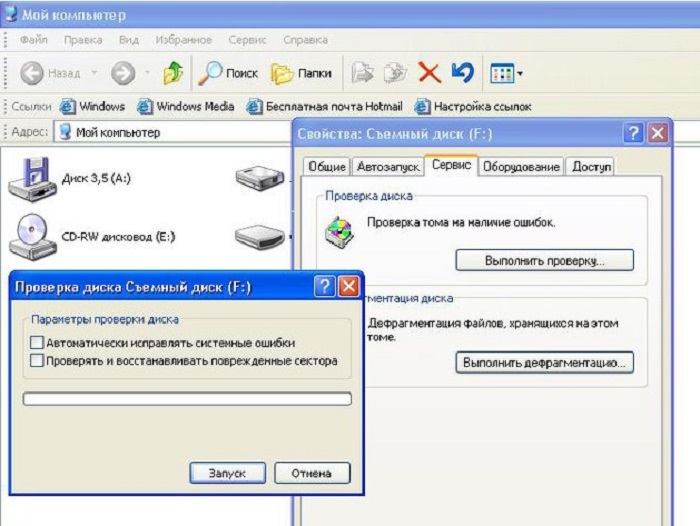Click help button in Свойства dialog
Viewport: 700px width, 526px height.
click(633, 133)
